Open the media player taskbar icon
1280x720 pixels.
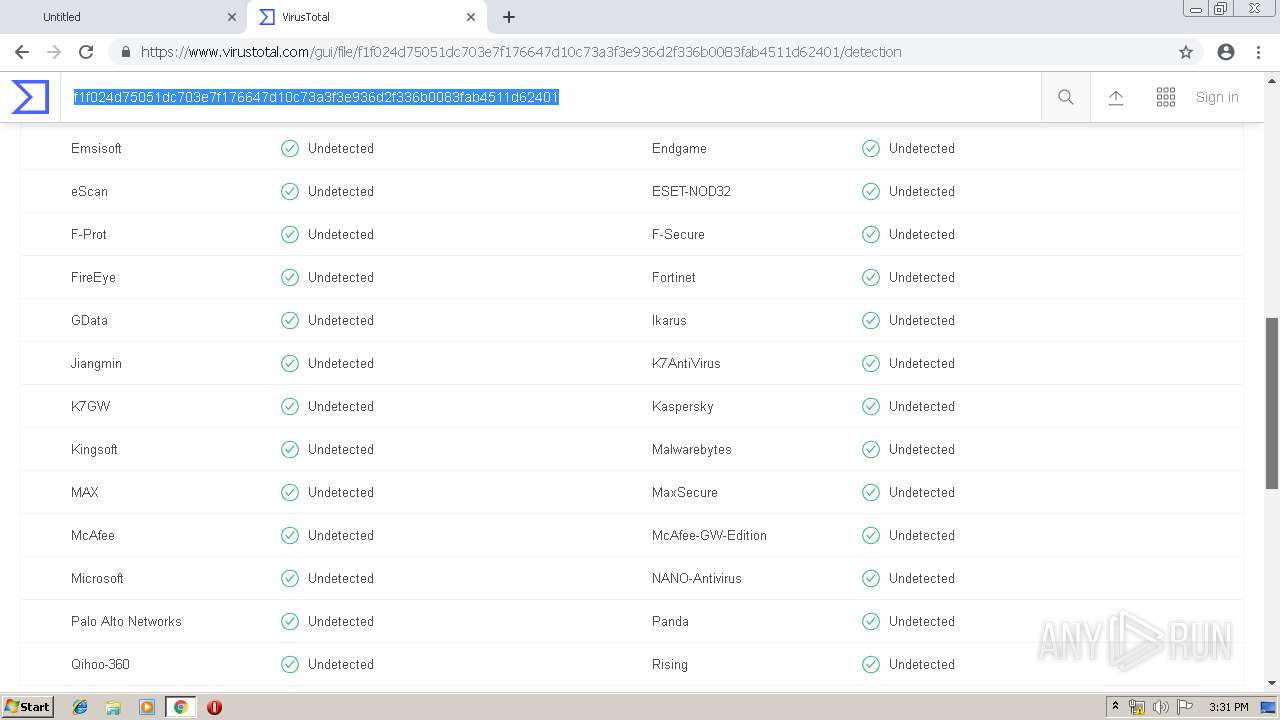[147, 707]
